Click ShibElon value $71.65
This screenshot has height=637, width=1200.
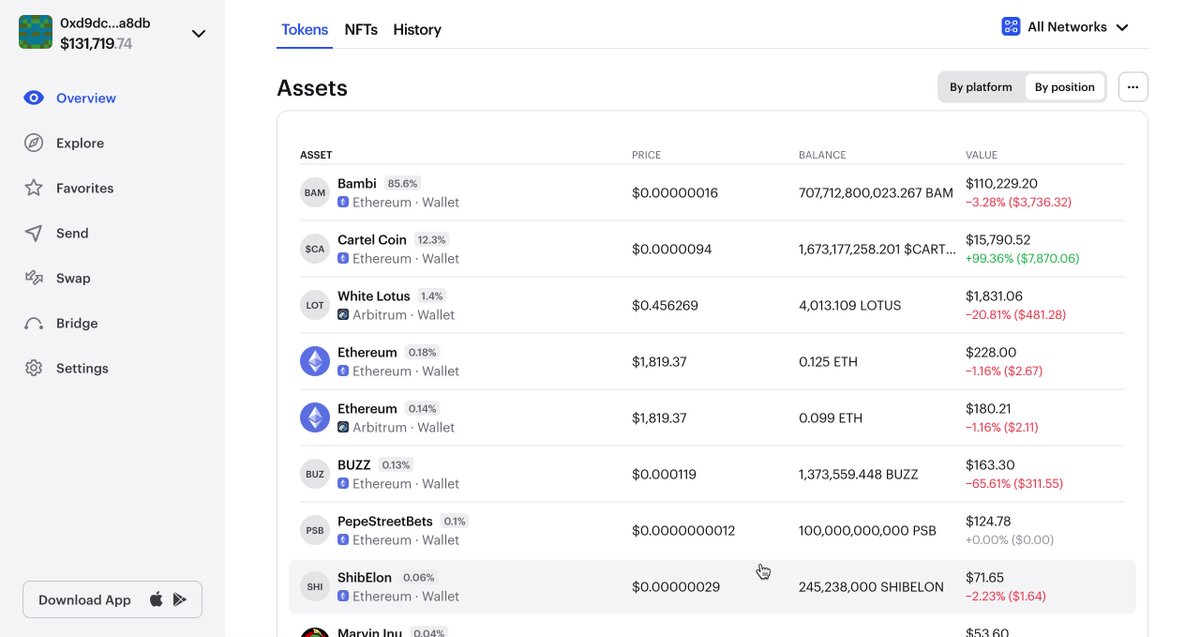point(985,578)
